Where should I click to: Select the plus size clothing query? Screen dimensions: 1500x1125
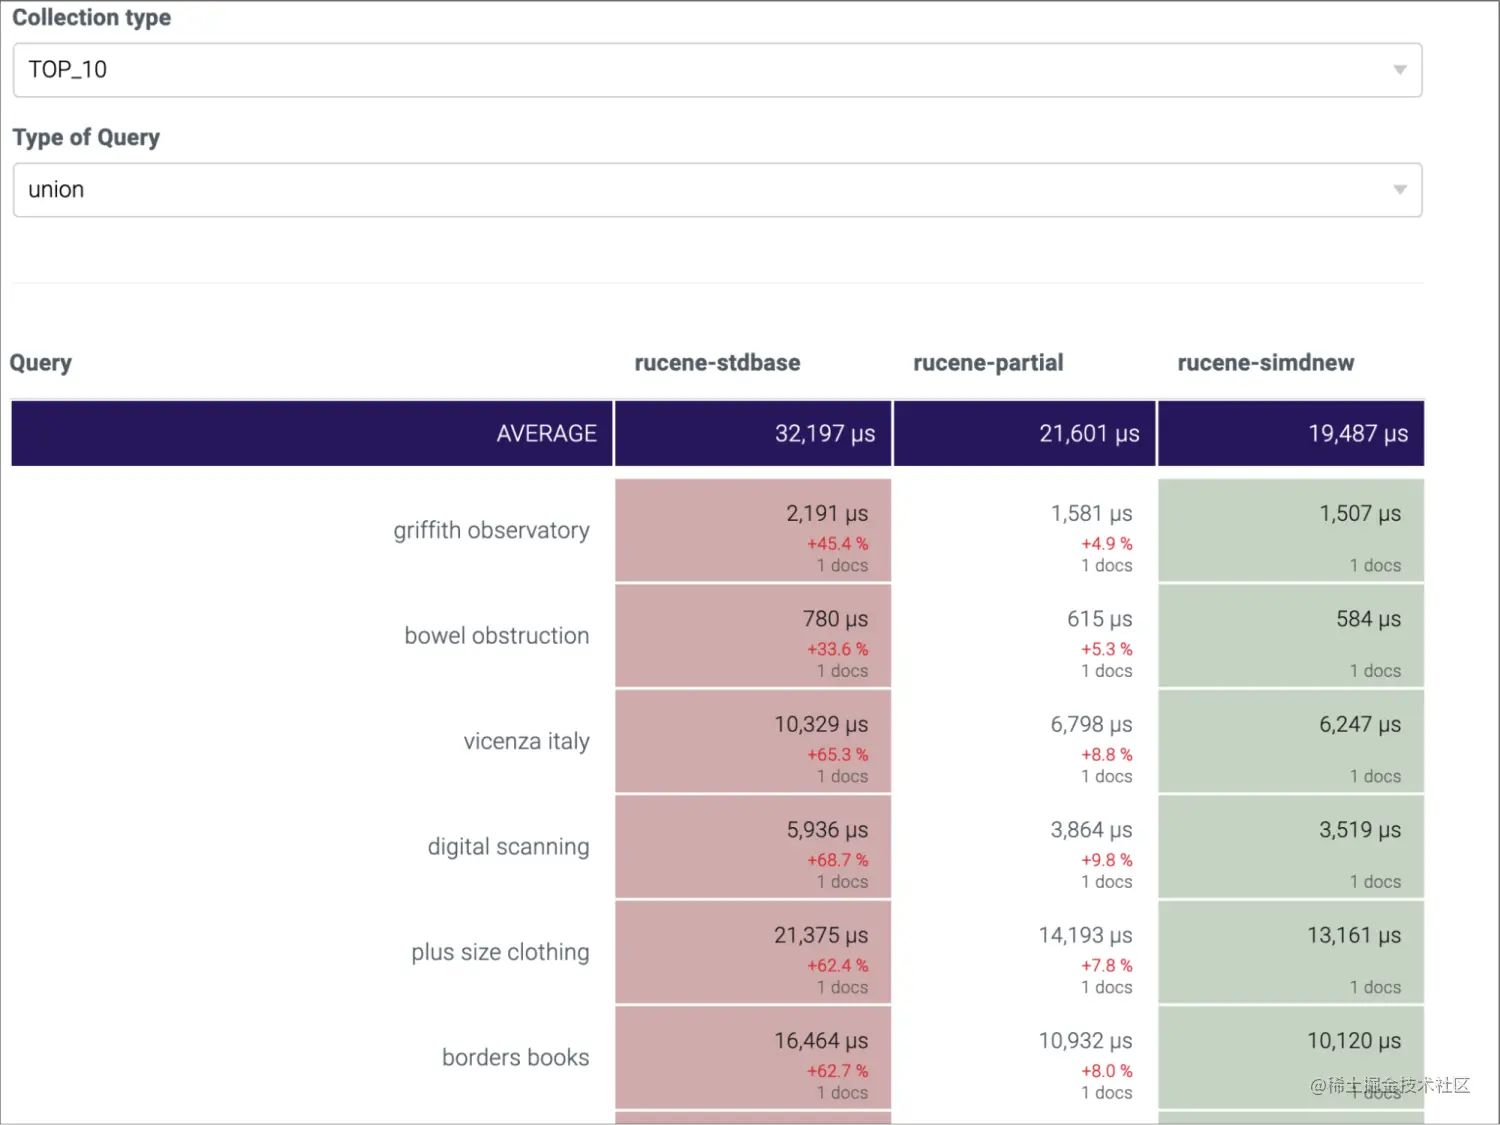[x=500, y=952]
